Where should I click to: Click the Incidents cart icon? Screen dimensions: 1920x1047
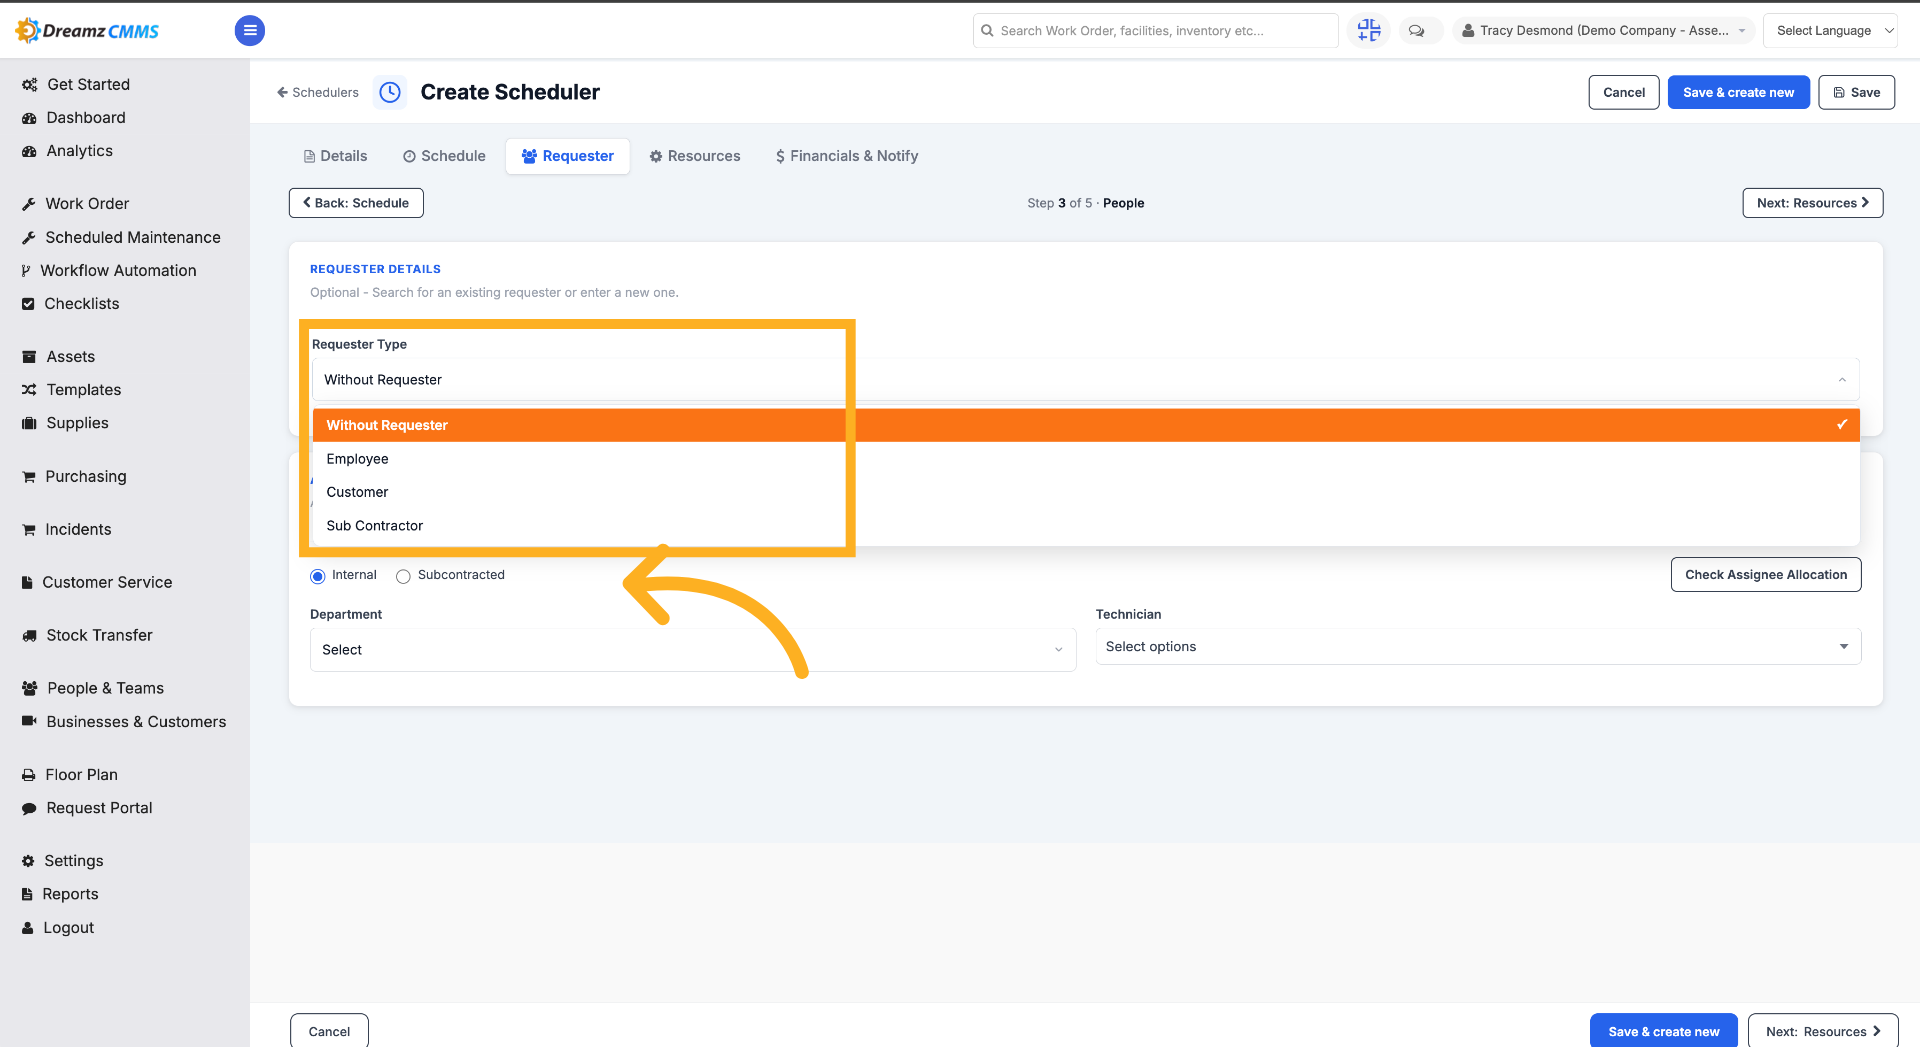click(29, 530)
